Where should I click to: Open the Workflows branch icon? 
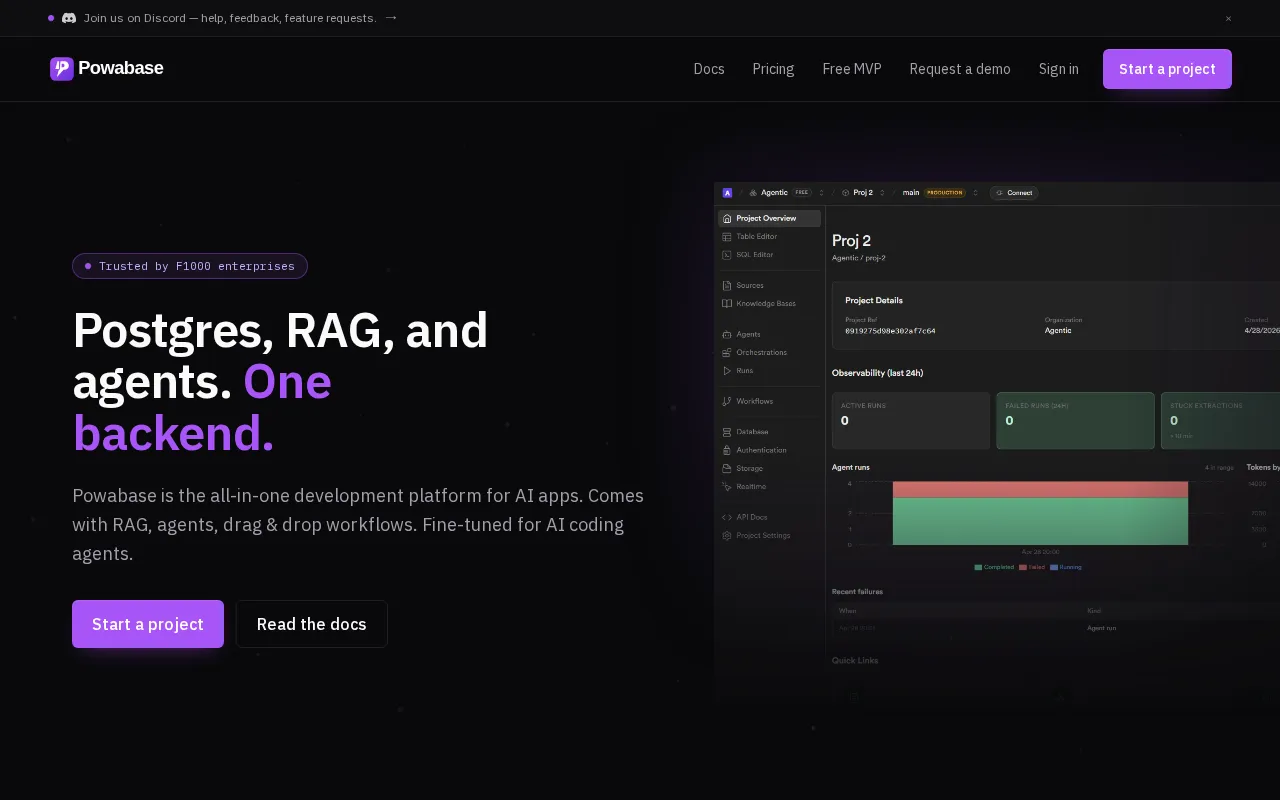point(727,401)
